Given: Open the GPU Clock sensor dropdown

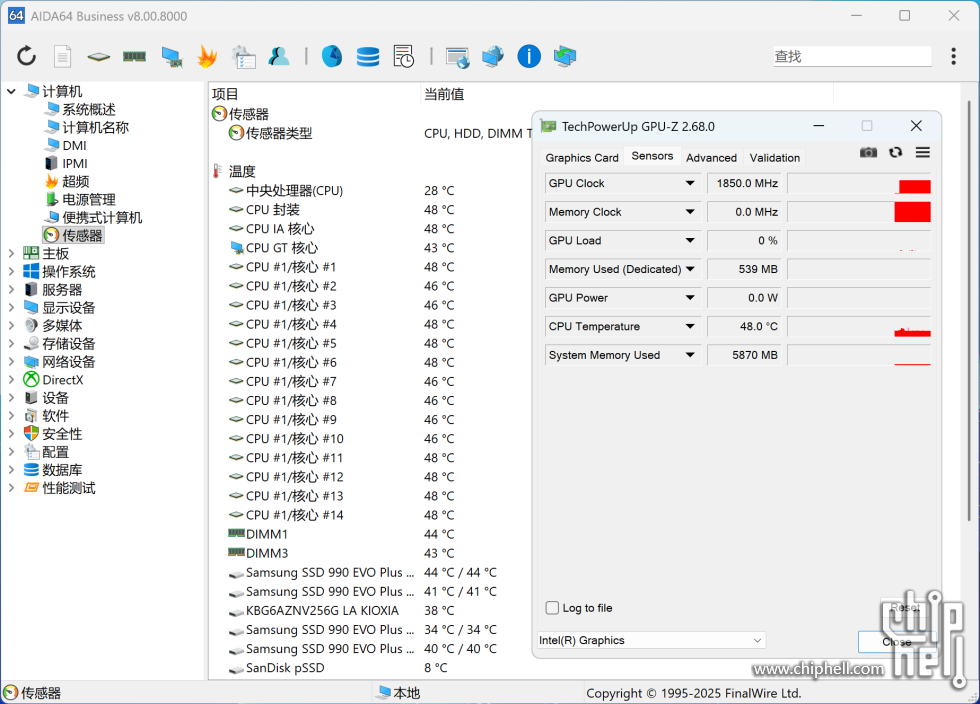Looking at the screenshot, I should coord(690,184).
